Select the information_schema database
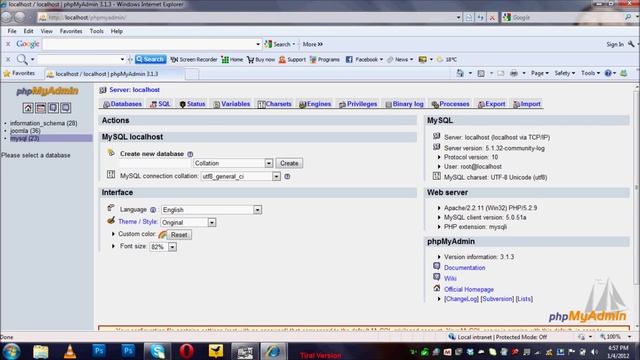 (44, 123)
